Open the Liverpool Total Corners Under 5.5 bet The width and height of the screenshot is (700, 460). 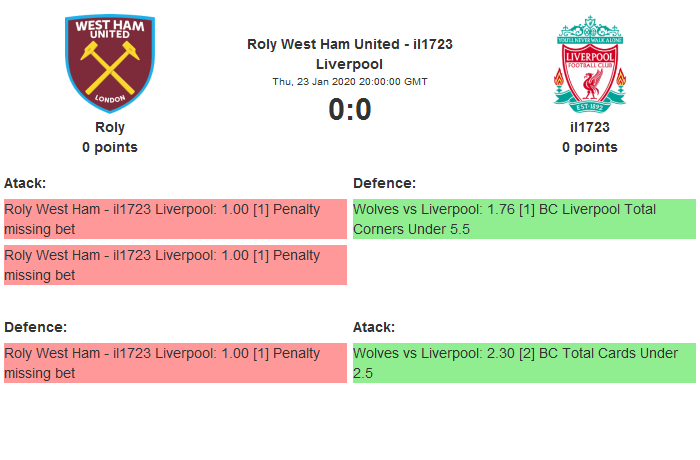[524, 219]
